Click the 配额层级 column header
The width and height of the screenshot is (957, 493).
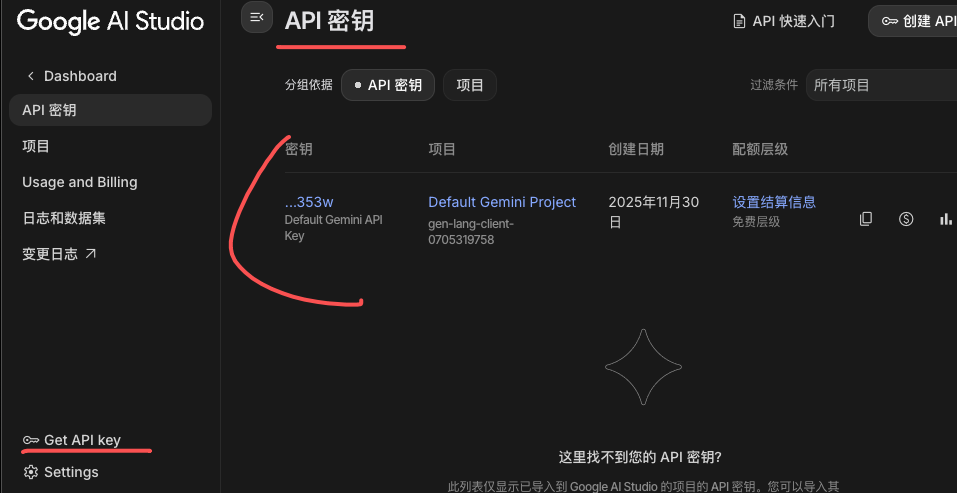coord(760,149)
